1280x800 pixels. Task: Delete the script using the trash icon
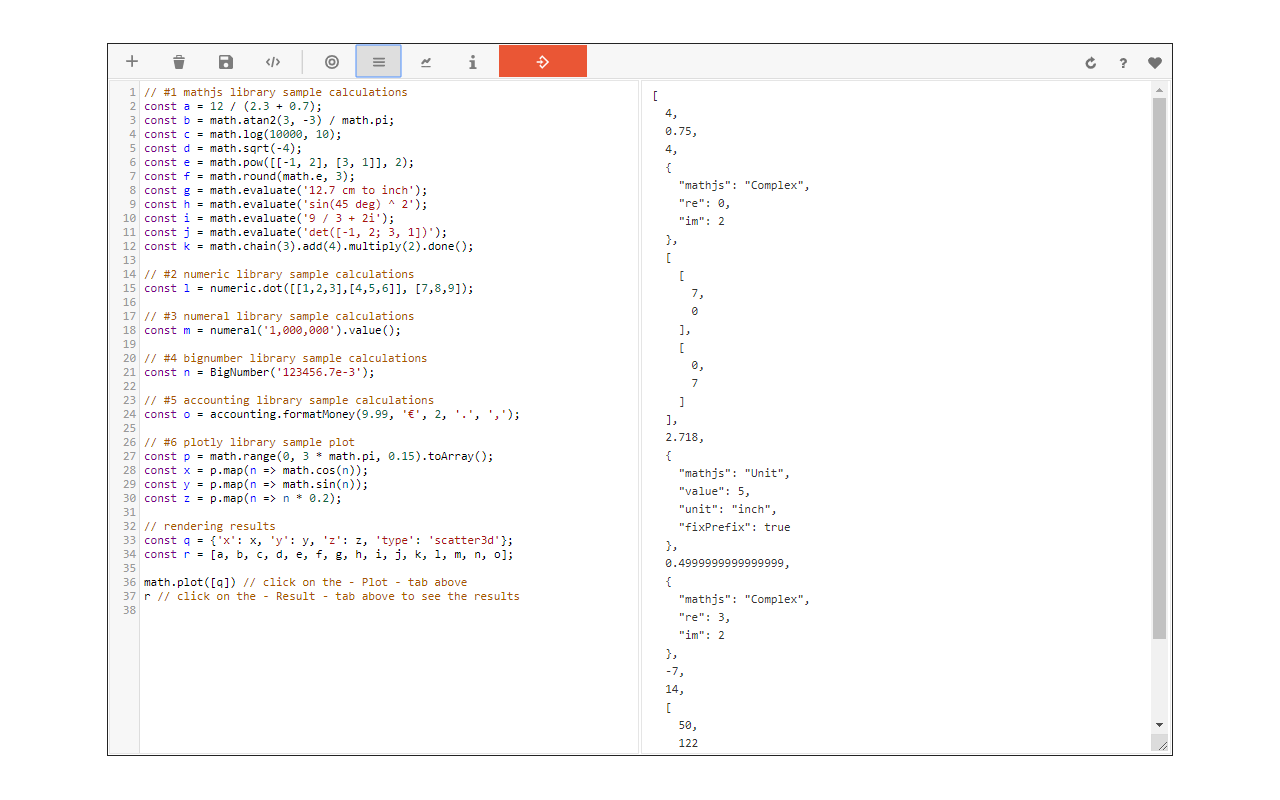(x=179, y=62)
